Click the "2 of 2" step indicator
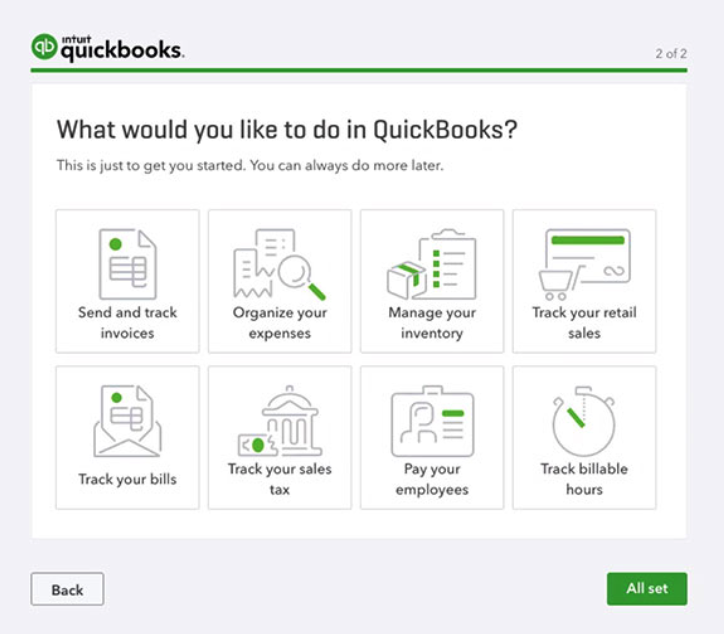724x634 pixels. click(670, 54)
